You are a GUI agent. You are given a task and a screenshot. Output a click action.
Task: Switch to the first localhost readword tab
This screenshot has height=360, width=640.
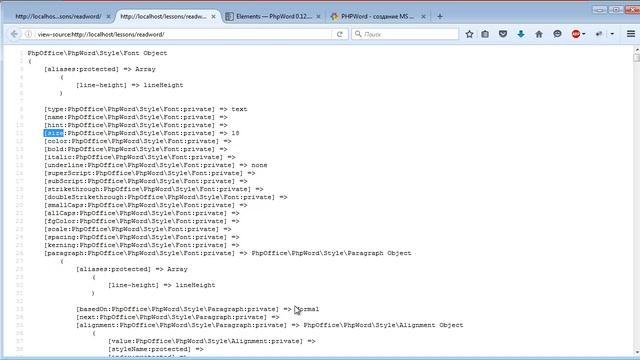tap(58, 16)
